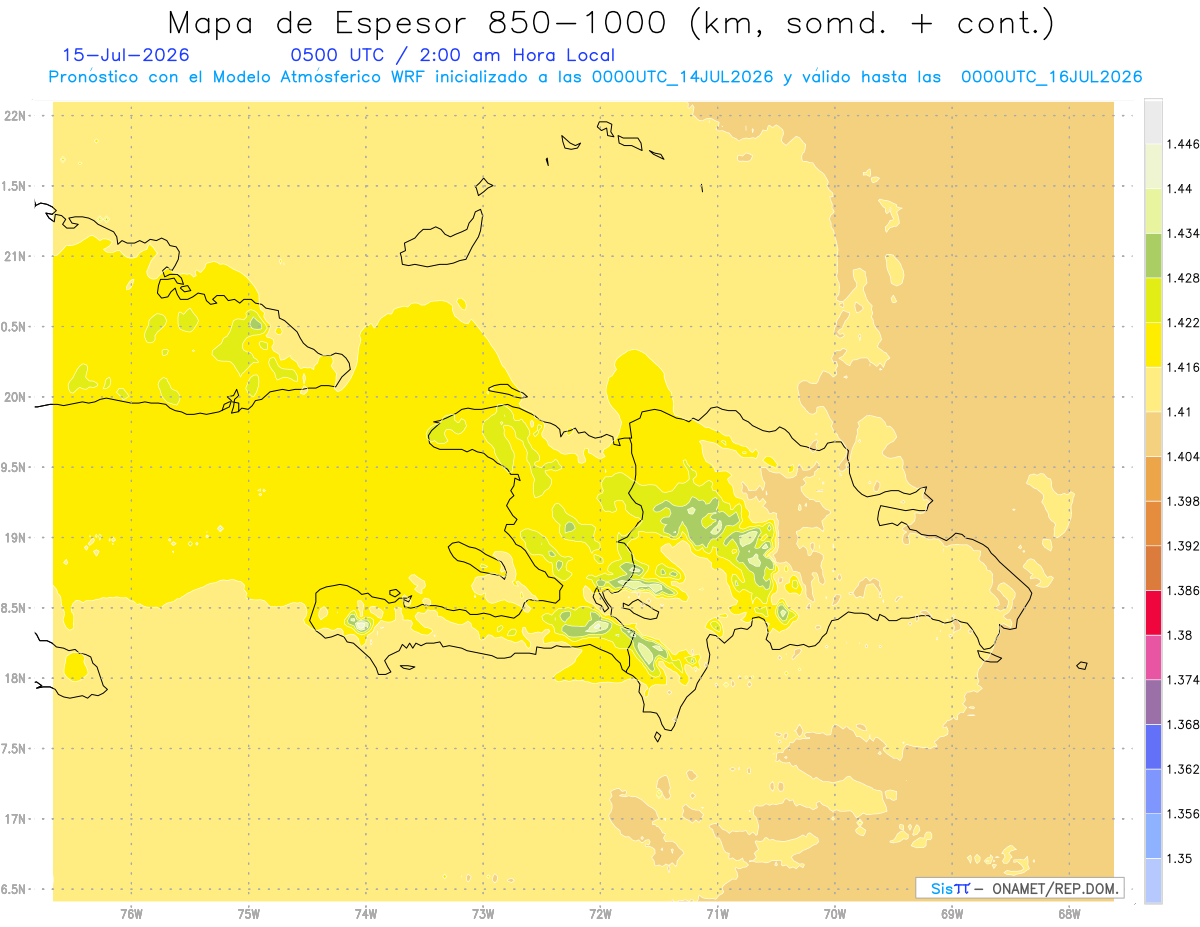
Task: Select the latitude label '20N'
Action: pyautogui.click(x=17, y=397)
